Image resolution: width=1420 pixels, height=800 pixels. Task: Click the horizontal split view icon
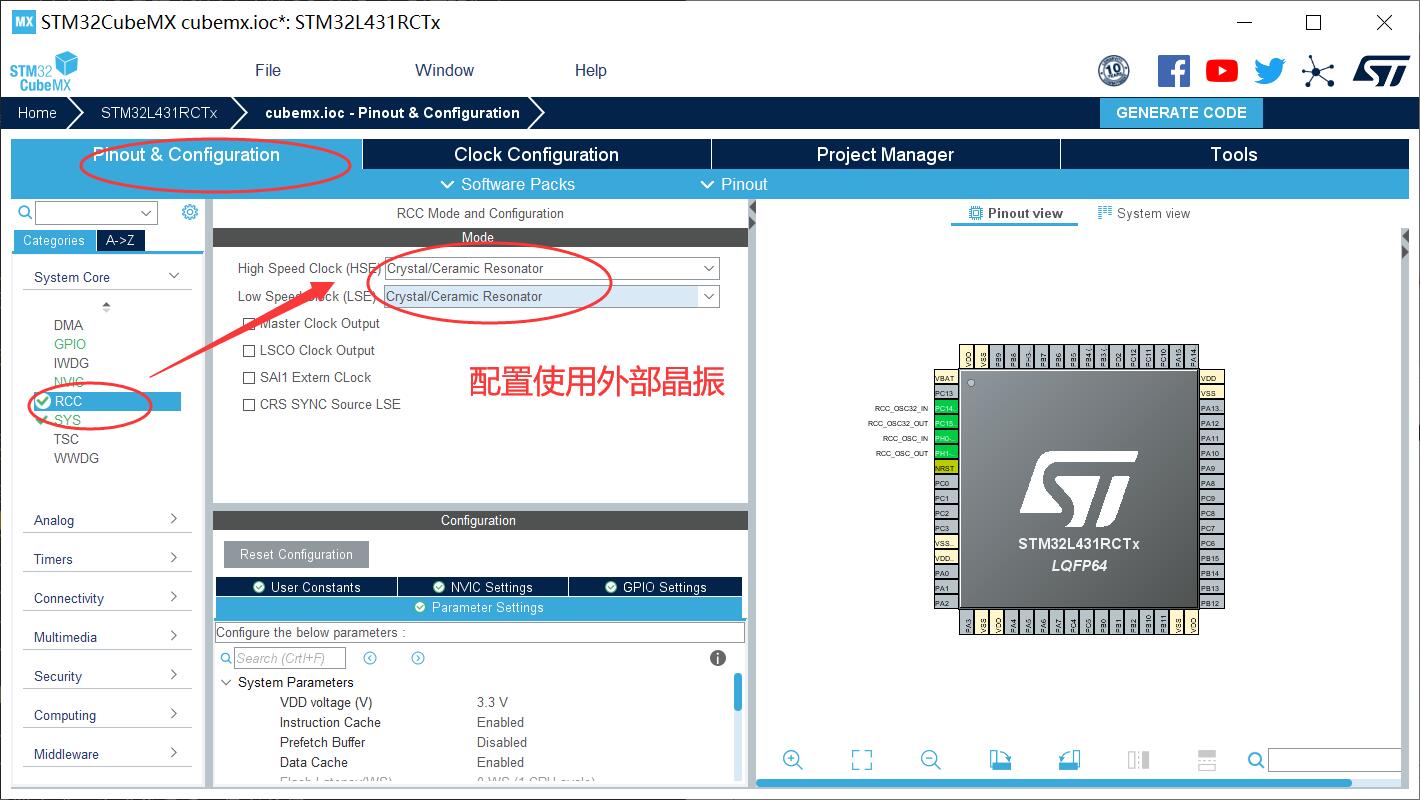click(x=1207, y=760)
